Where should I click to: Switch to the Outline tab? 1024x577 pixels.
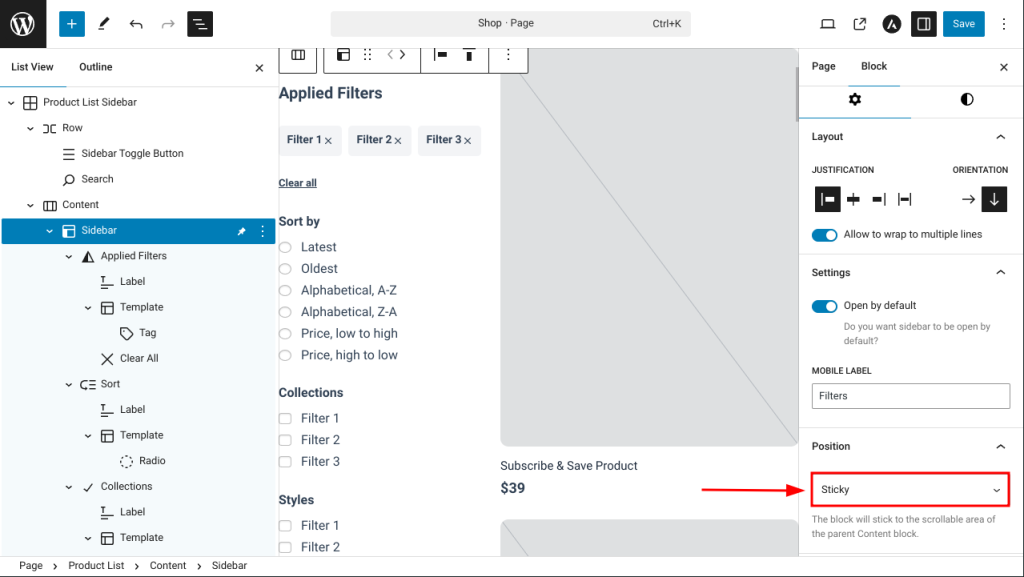coord(96,67)
